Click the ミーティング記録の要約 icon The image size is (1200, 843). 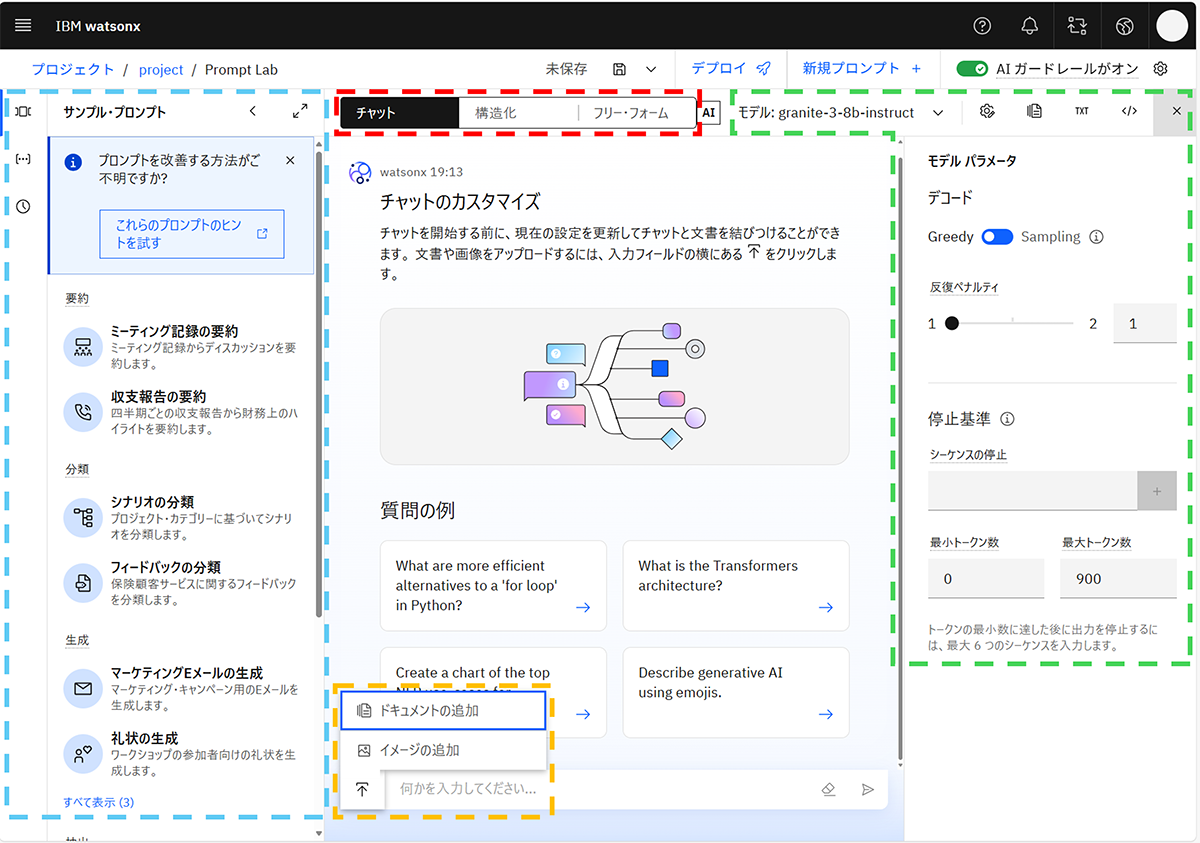[x=83, y=346]
